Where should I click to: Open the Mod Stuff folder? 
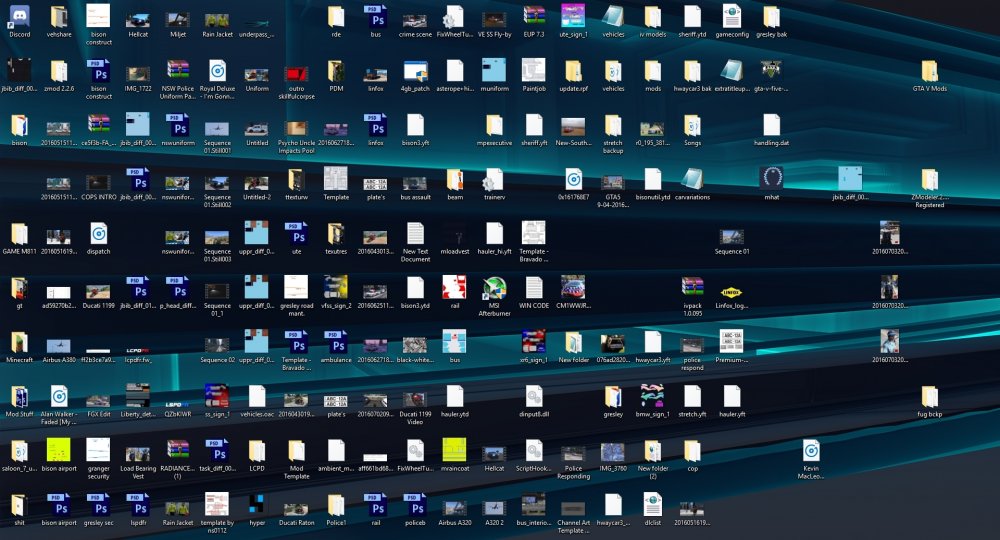click(x=19, y=397)
